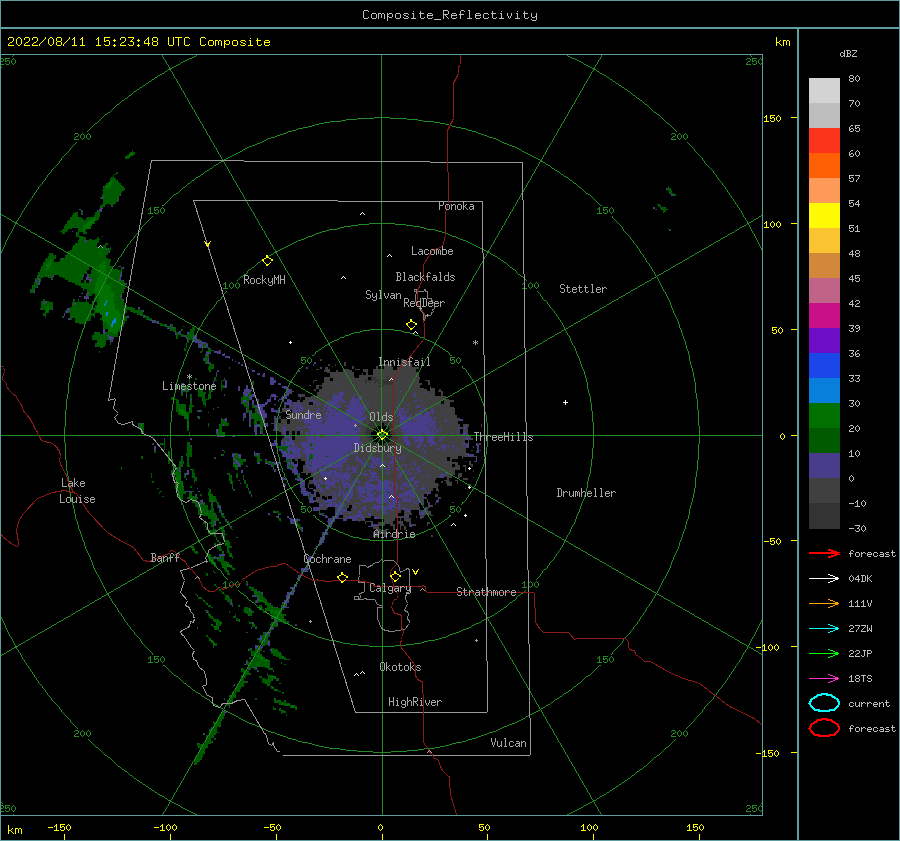Click the white 04DK arrow icon

[824, 578]
